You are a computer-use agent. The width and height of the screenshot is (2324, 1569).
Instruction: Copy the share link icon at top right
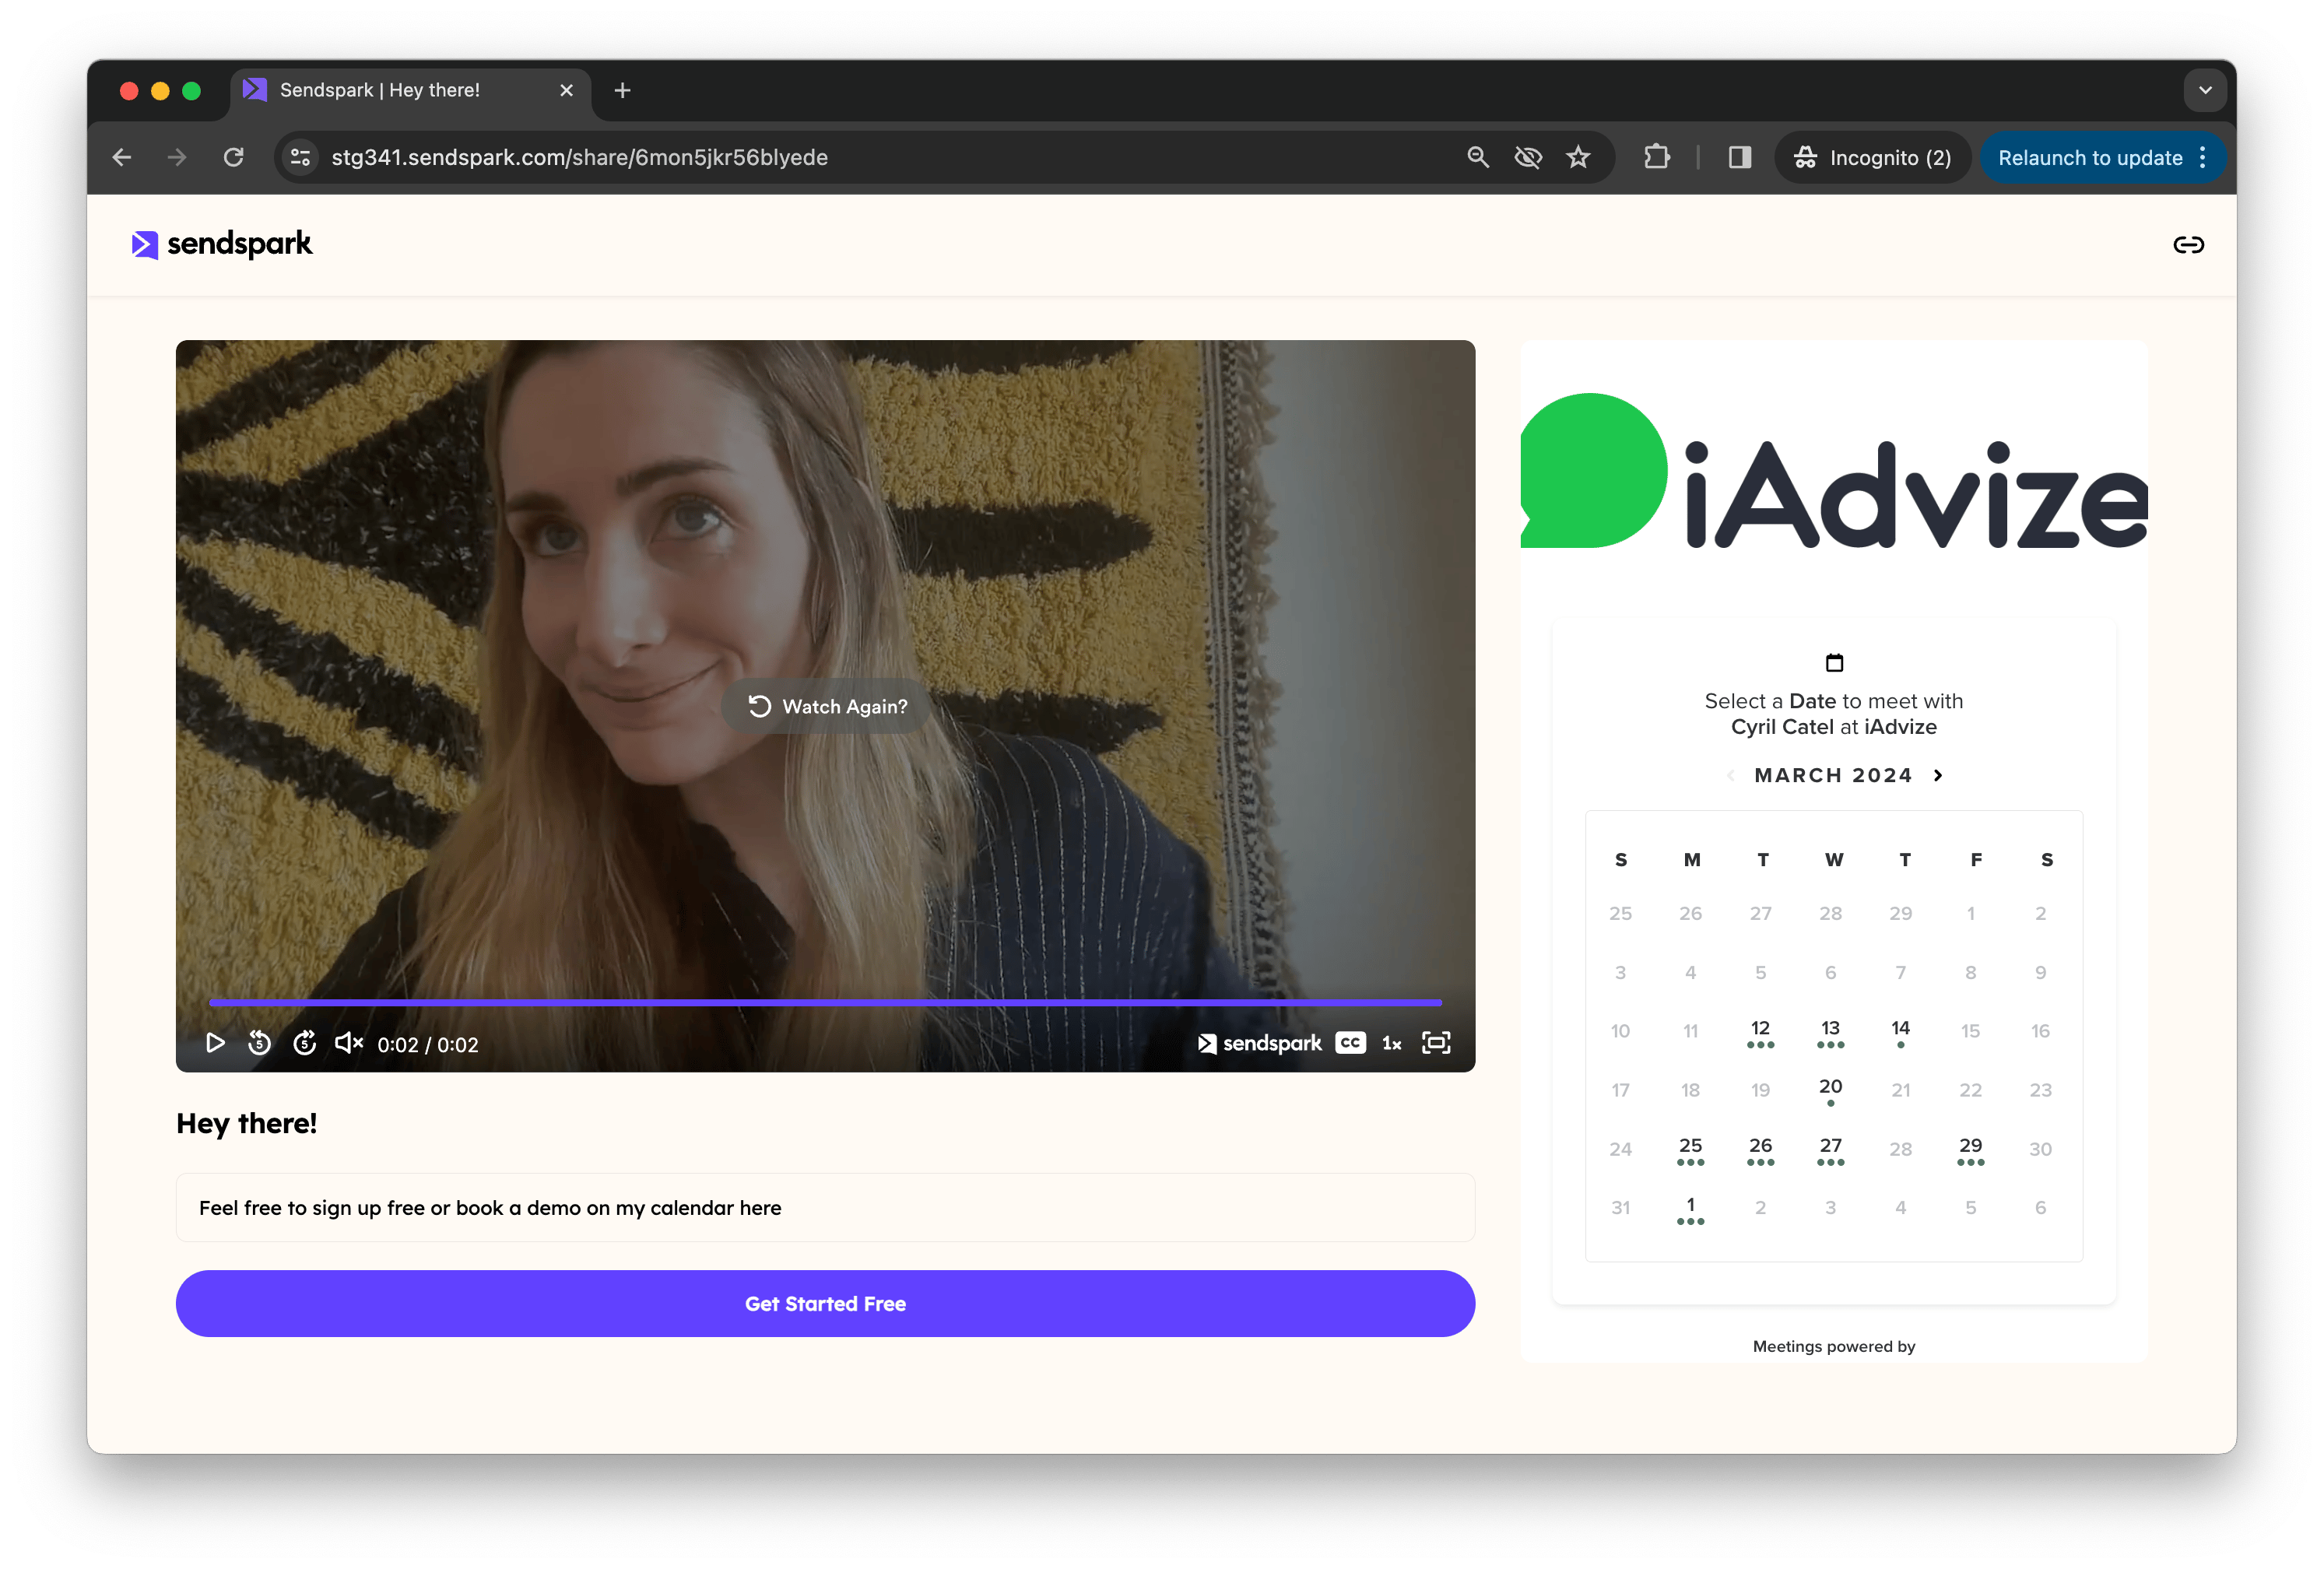pos(2188,245)
